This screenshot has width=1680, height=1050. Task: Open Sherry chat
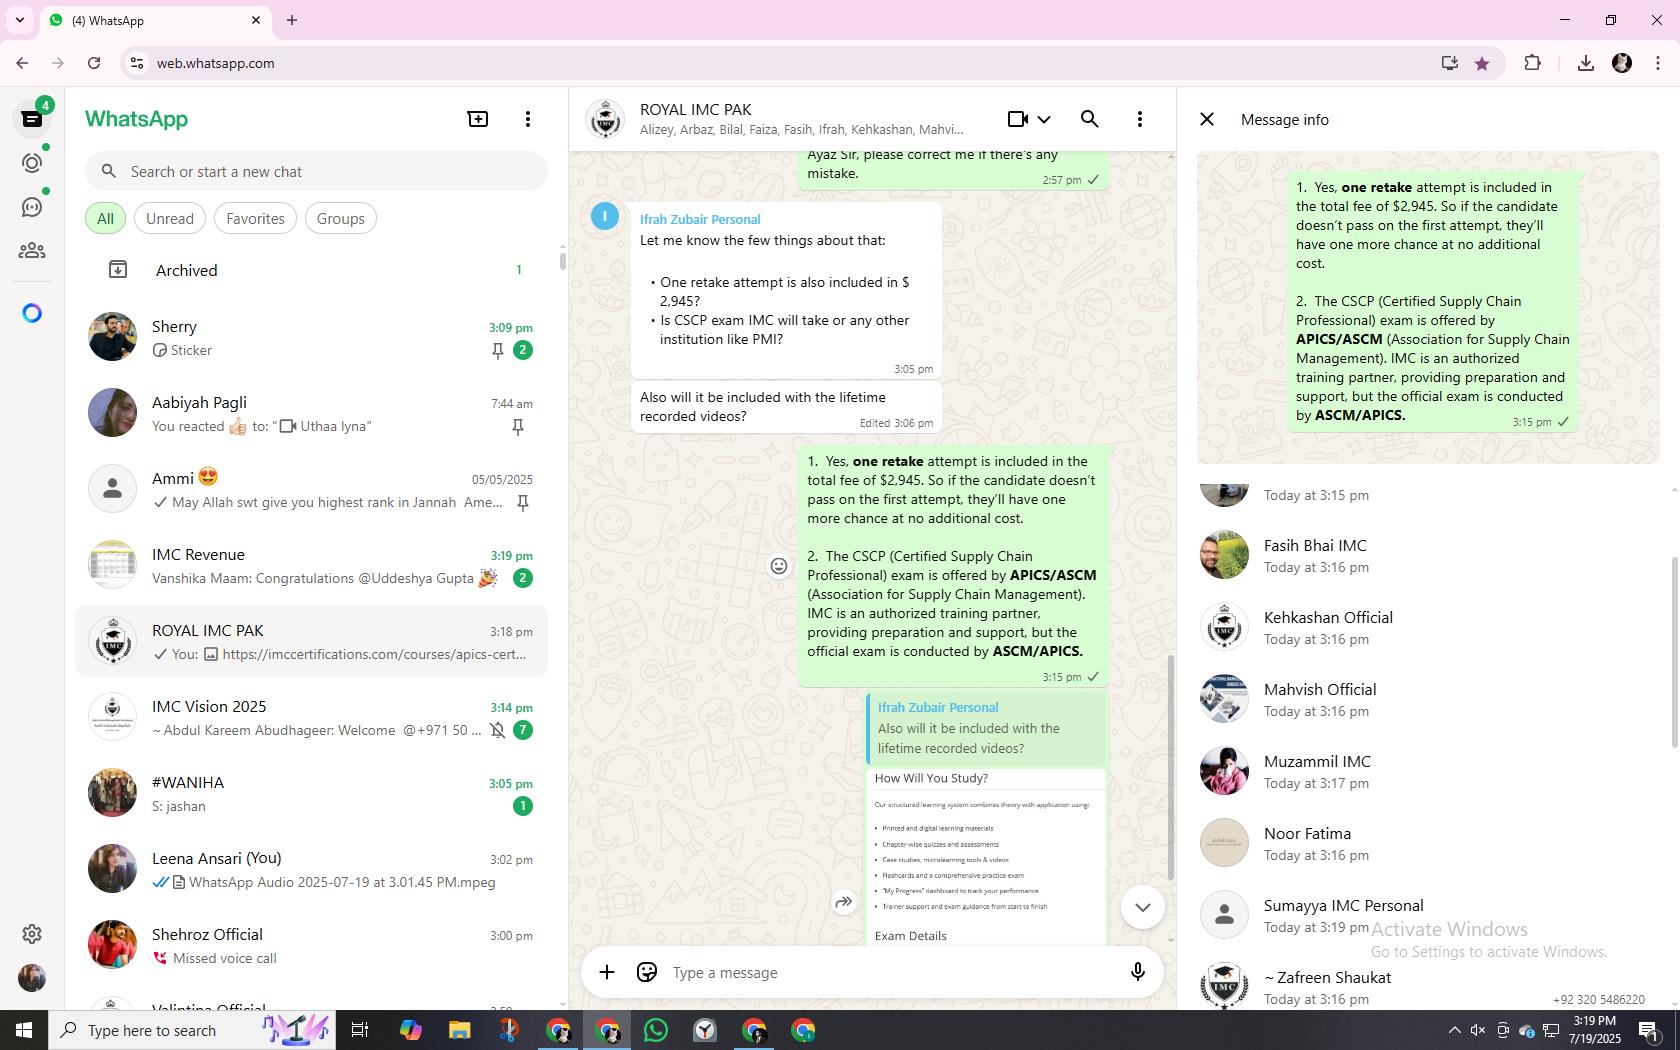[312, 337]
